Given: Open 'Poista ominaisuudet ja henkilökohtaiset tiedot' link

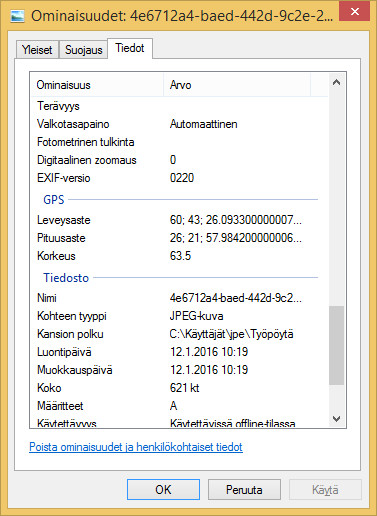Looking at the screenshot, I should [x=136, y=447].
